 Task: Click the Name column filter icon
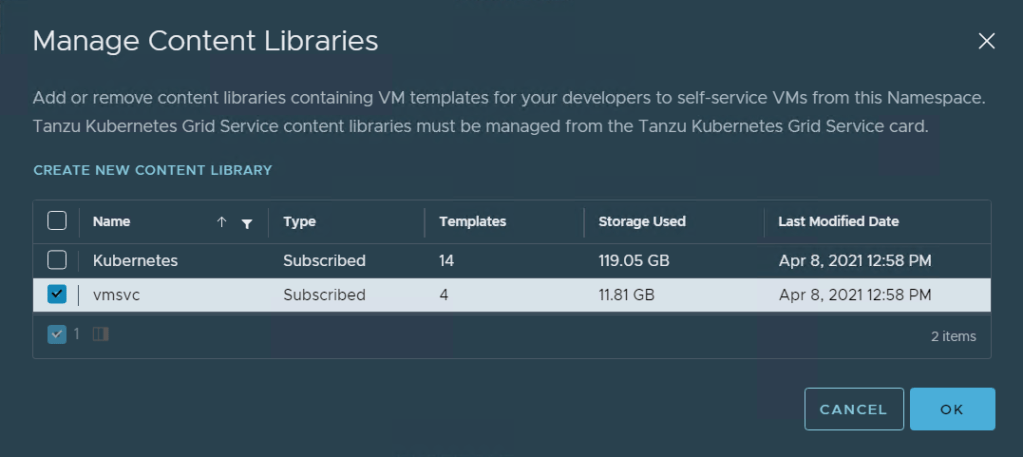tap(247, 223)
